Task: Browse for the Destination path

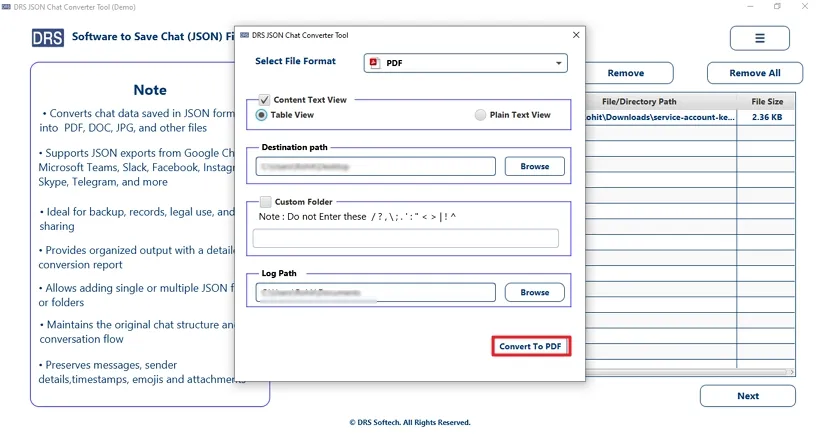Action: (x=534, y=166)
